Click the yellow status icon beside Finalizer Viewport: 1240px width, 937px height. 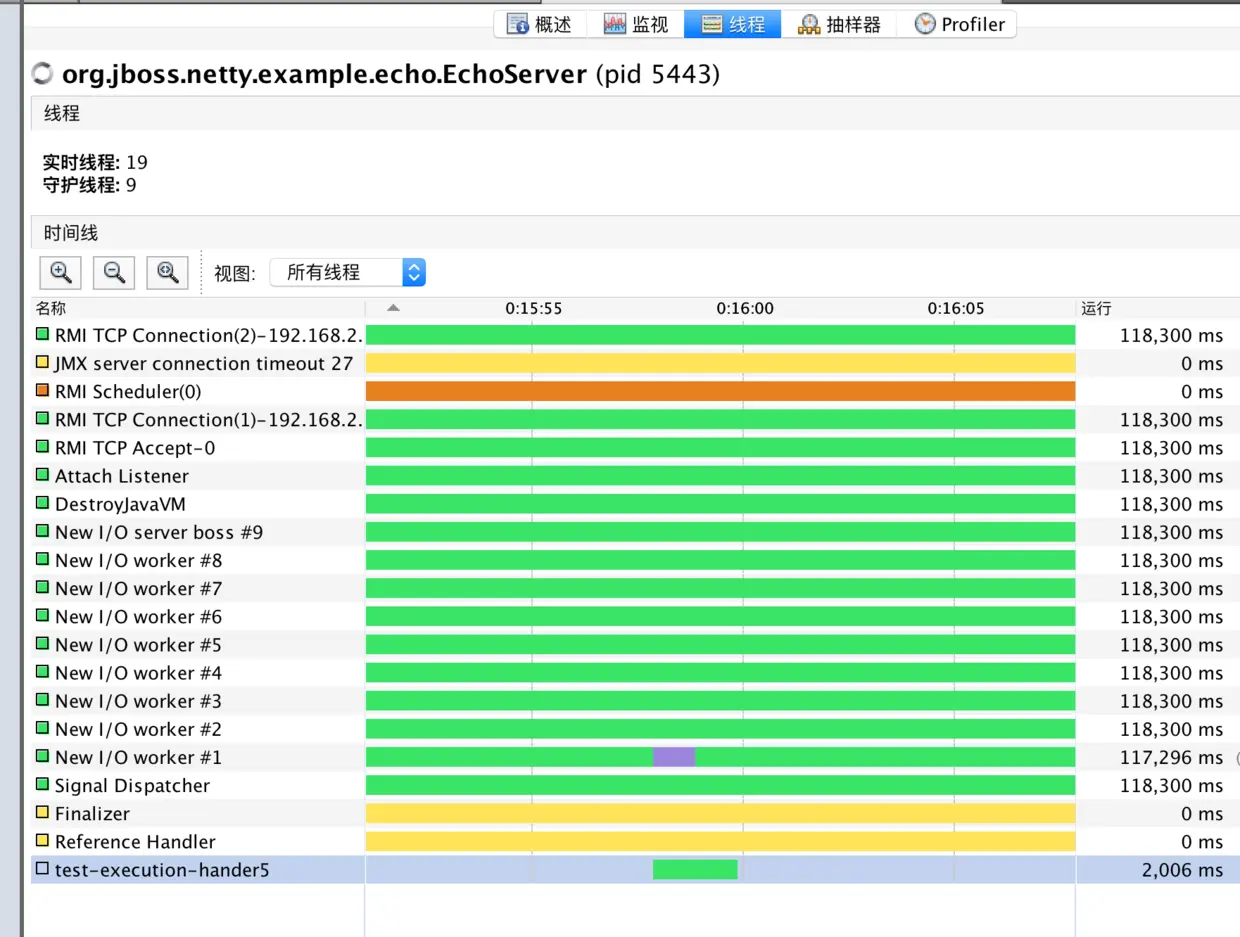[42, 813]
